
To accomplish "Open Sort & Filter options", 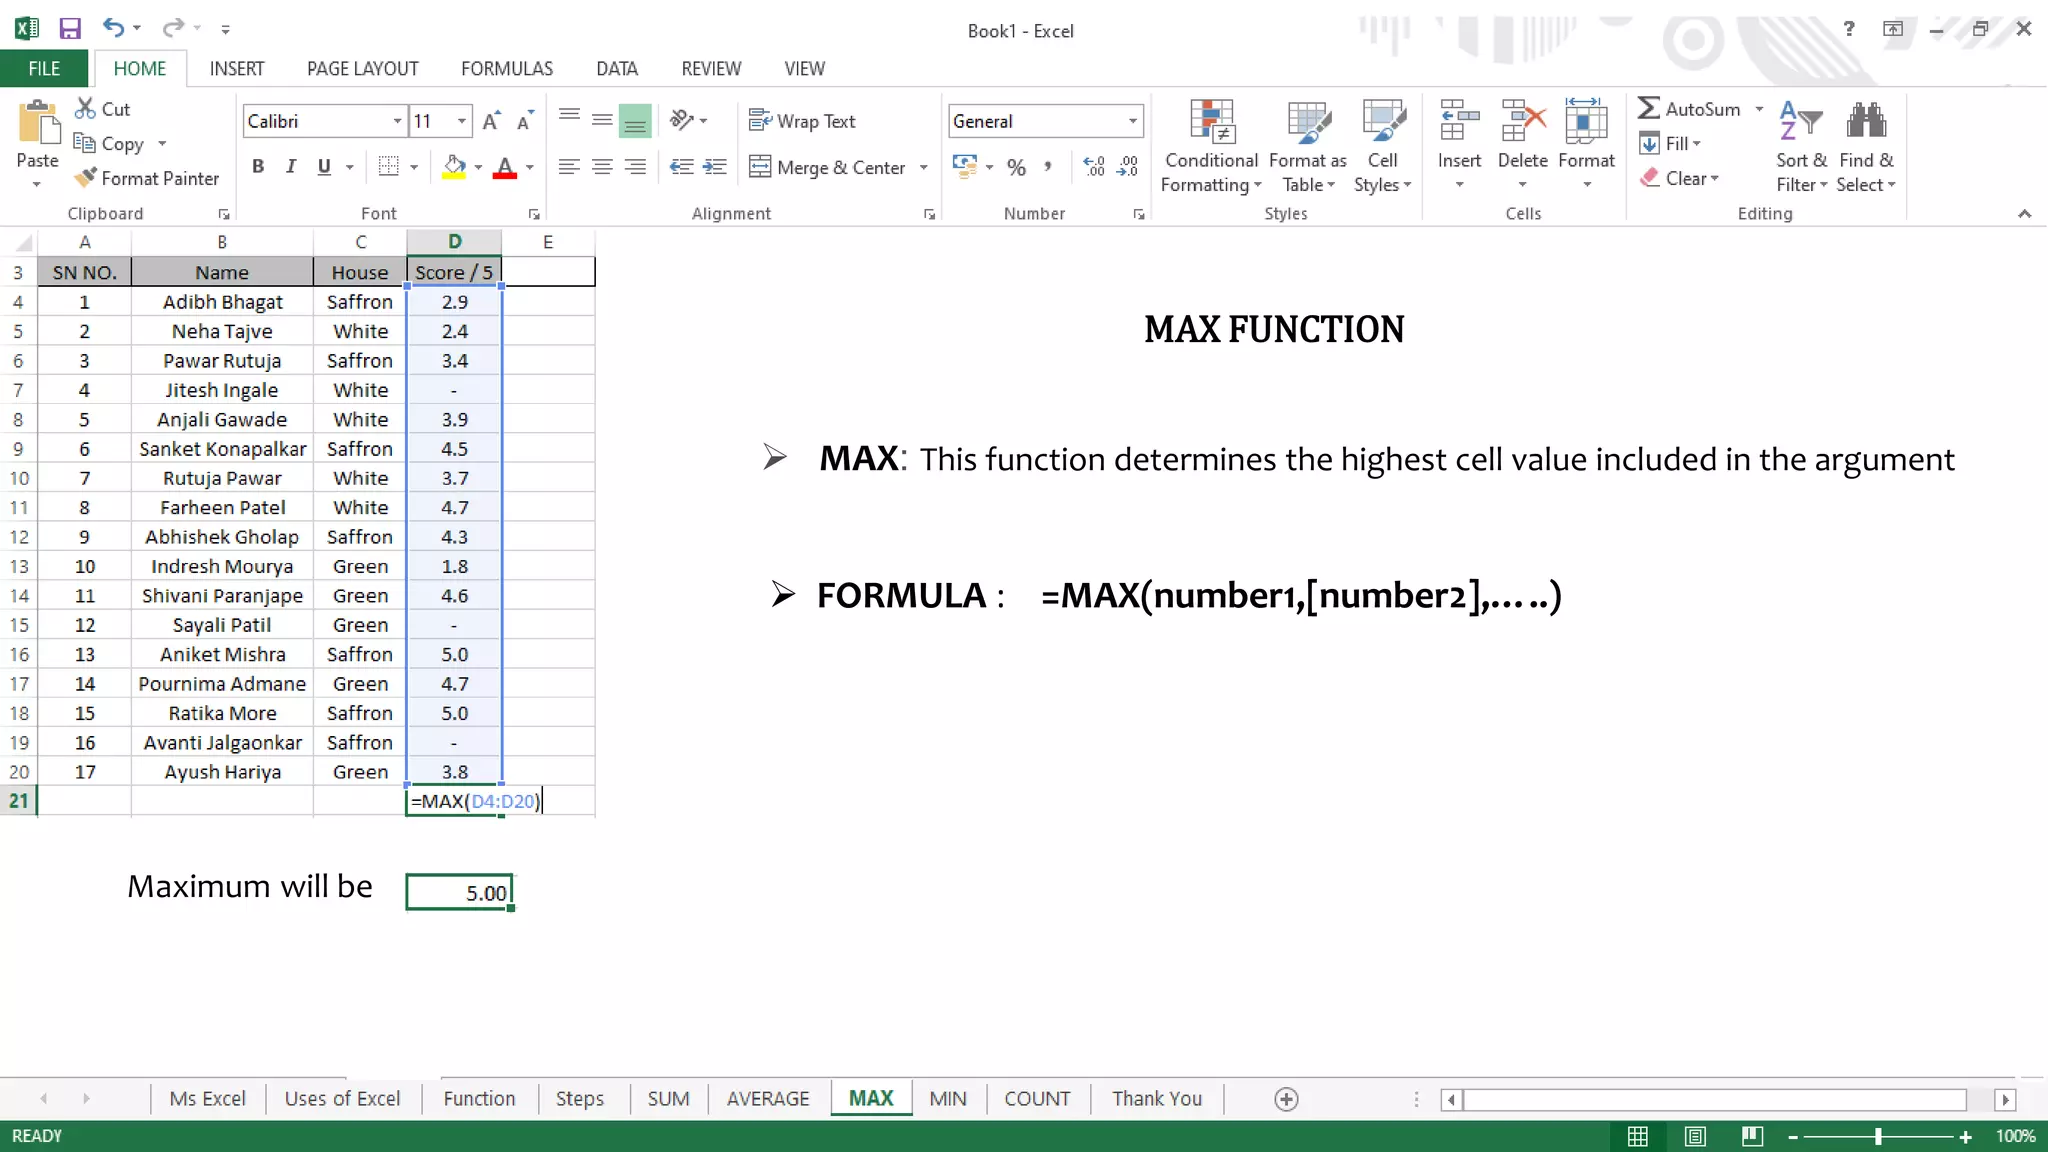I will coord(1801,146).
